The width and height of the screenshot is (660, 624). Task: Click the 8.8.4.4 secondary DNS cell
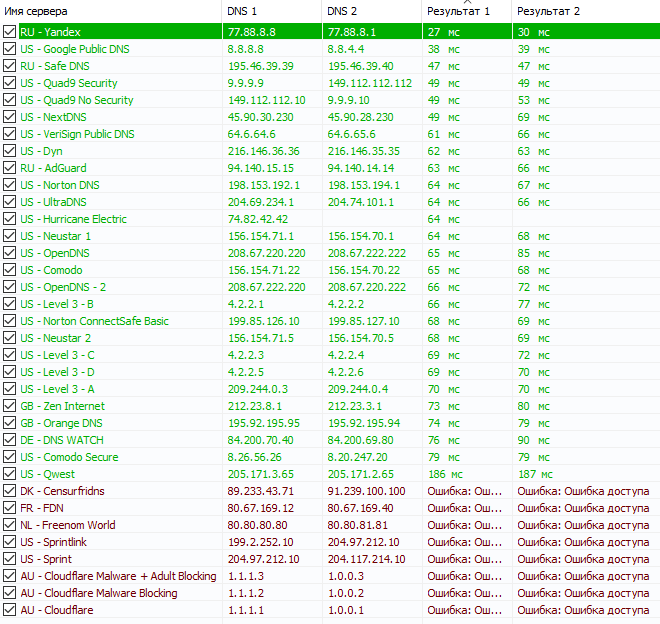coord(347,49)
